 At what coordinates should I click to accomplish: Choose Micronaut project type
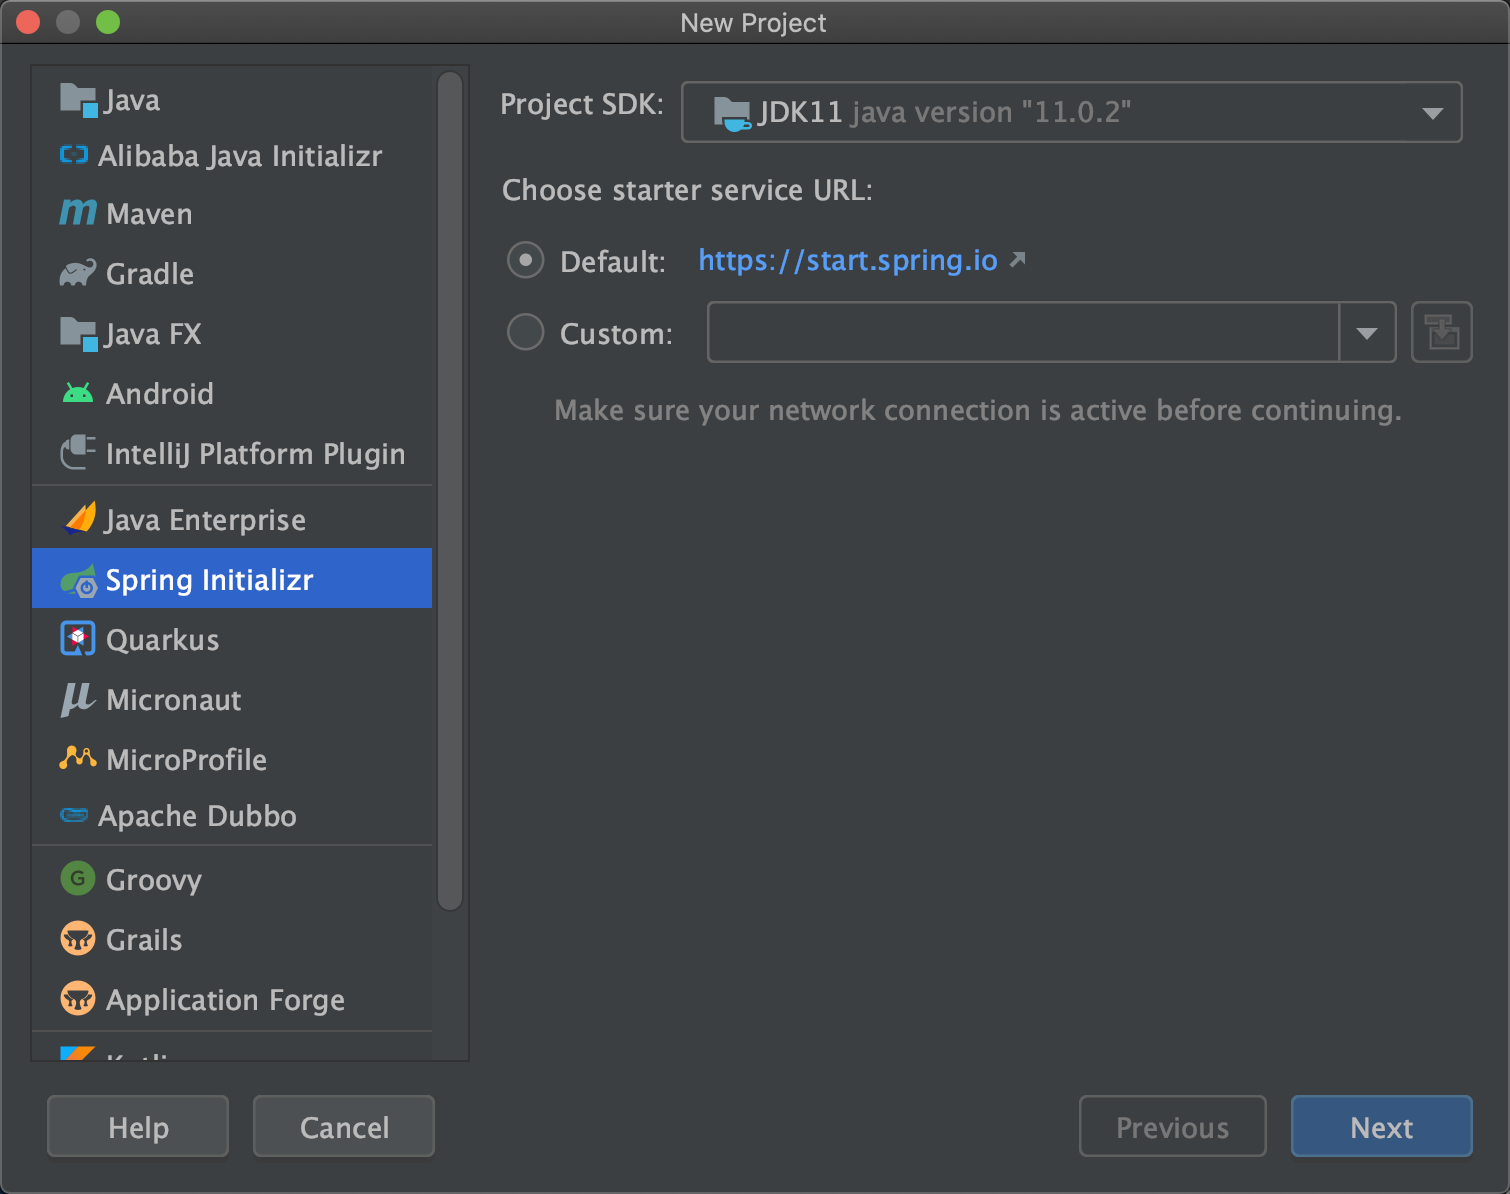tap(232, 699)
